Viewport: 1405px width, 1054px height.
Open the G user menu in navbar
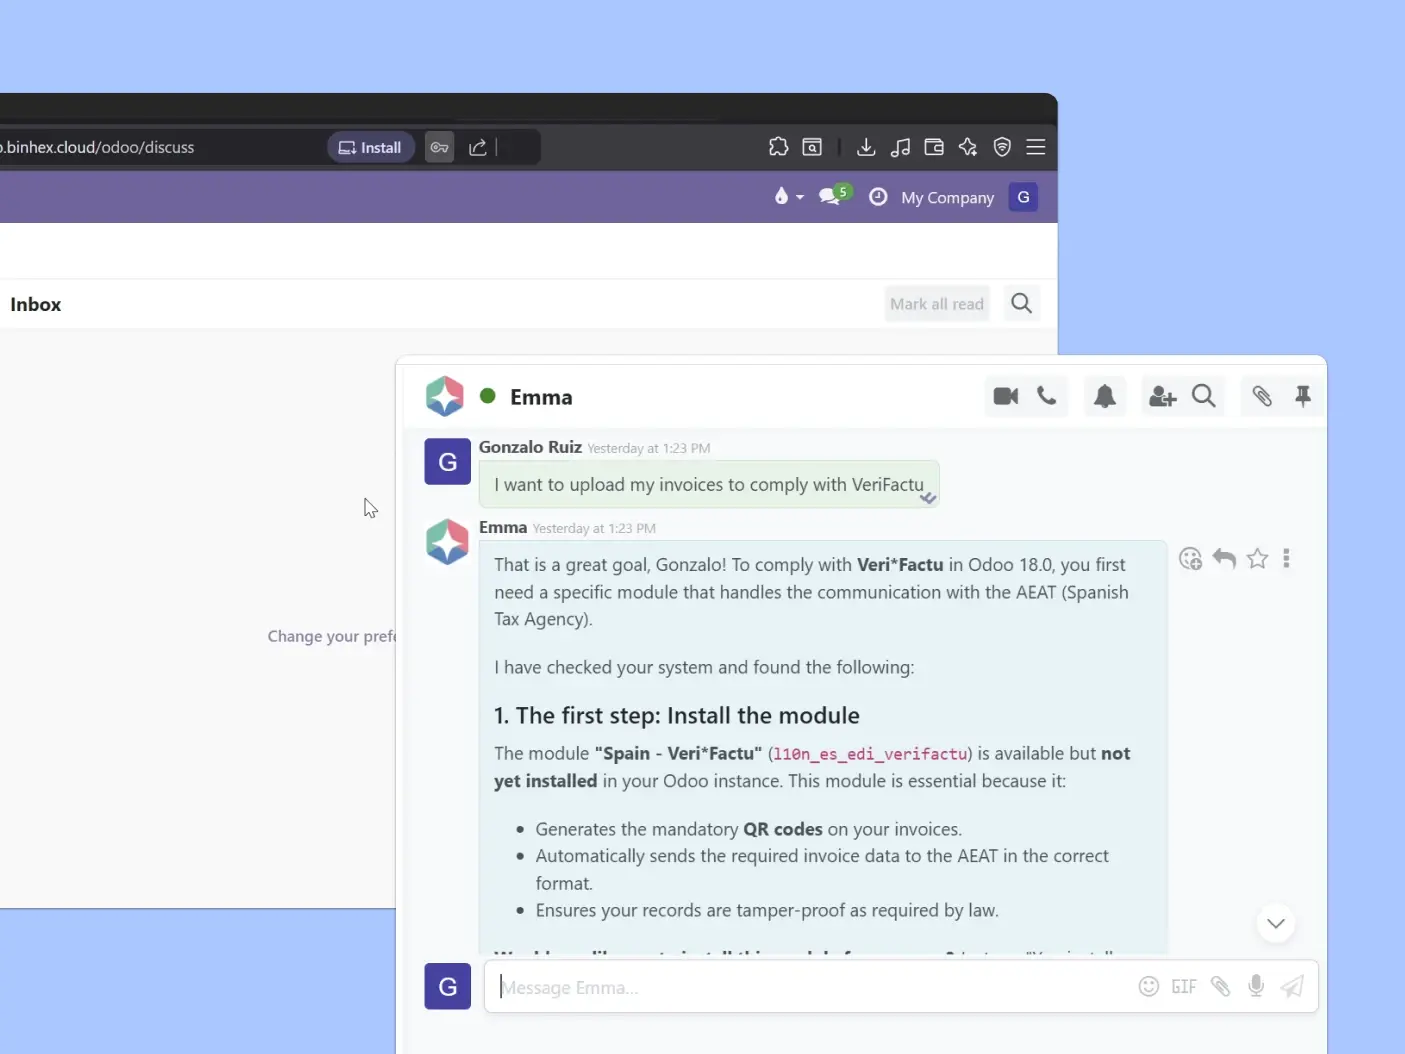click(1023, 197)
